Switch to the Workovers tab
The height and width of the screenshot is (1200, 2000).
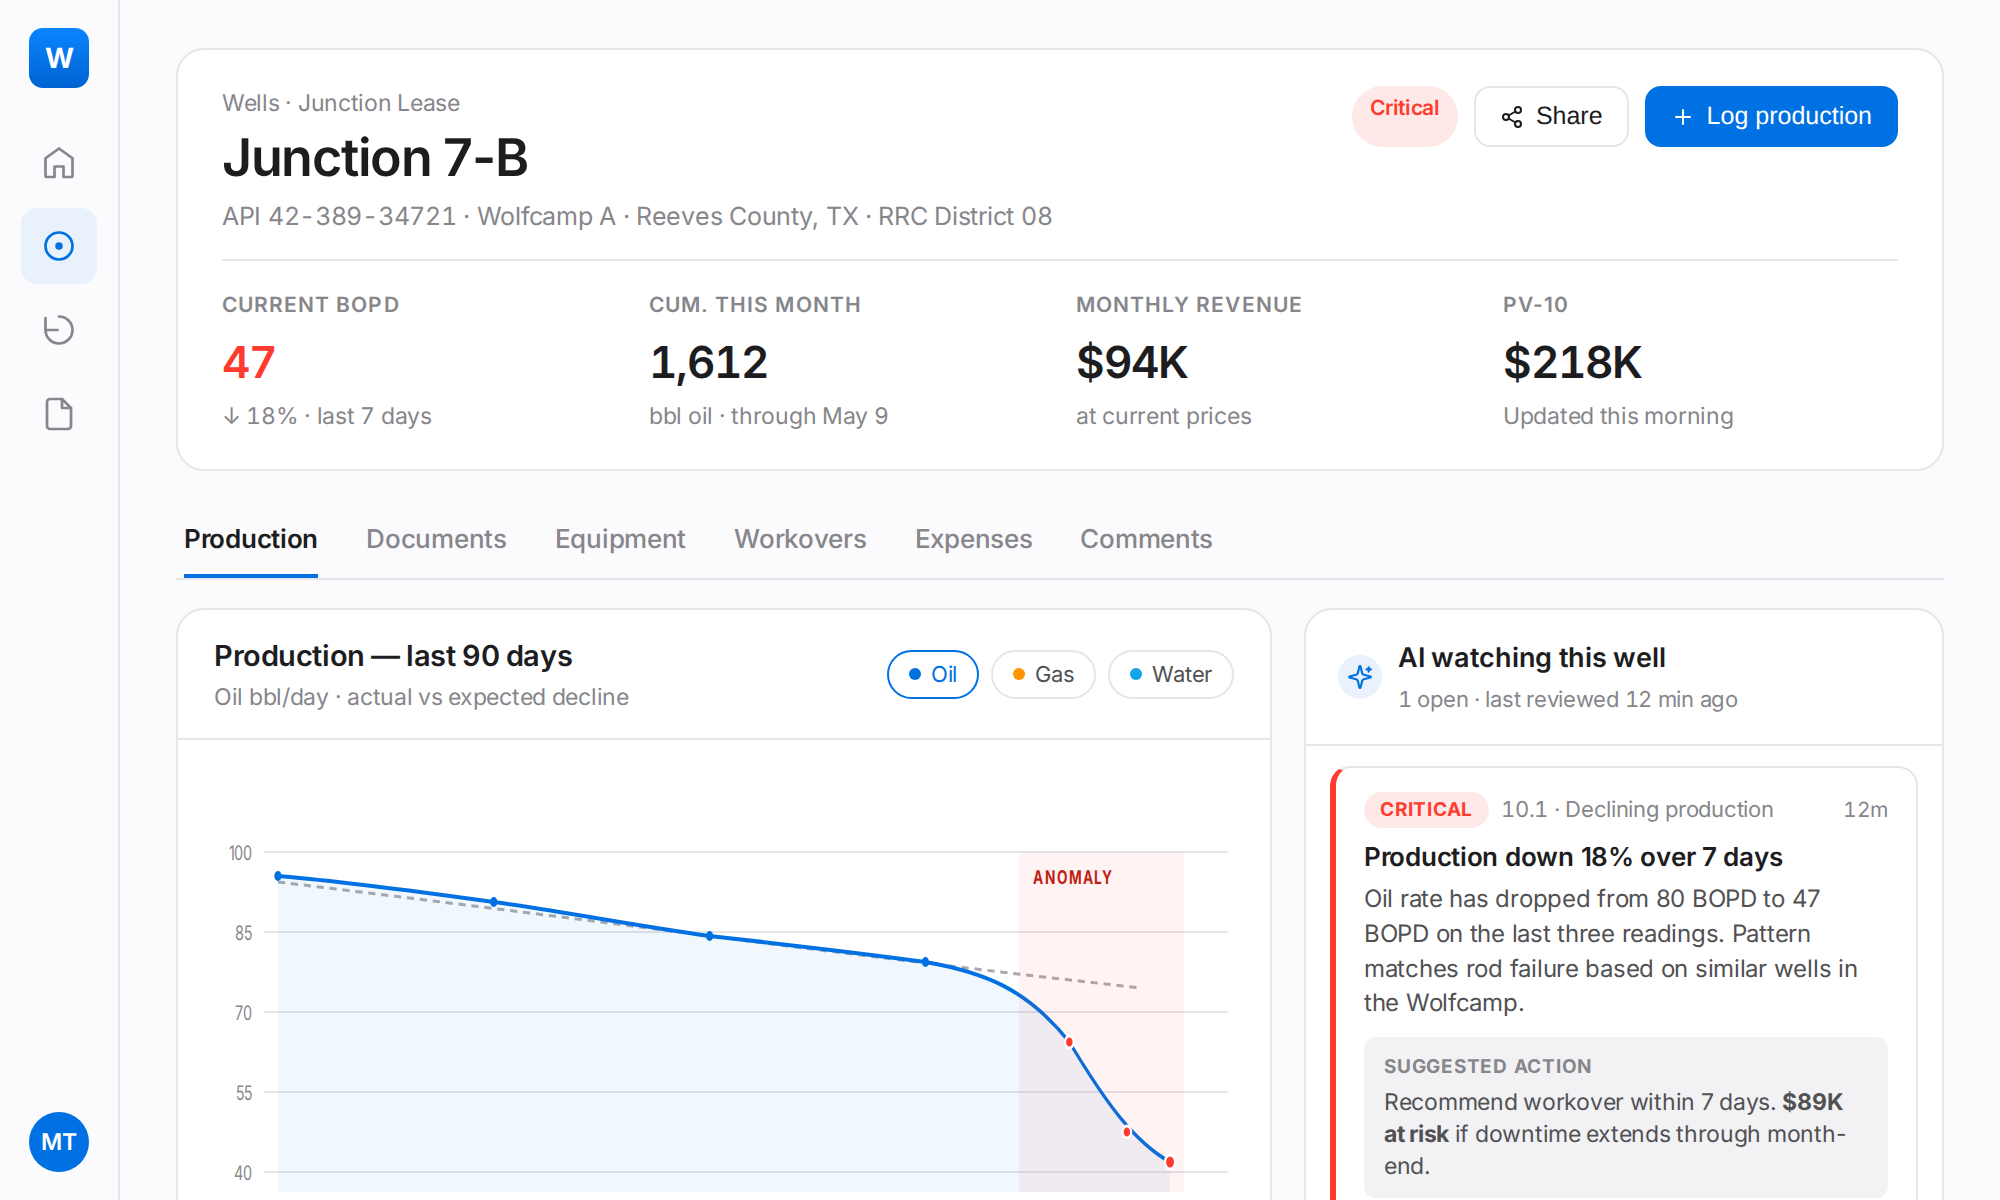pyautogui.click(x=800, y=539)
